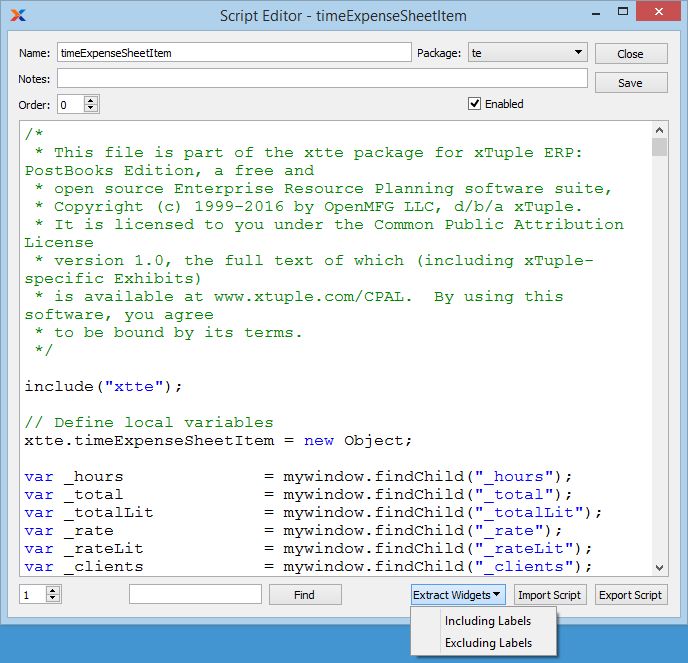The height and width of the screenshot is (663, 688).
Task: Click the Save button
Action: [631, 82]
